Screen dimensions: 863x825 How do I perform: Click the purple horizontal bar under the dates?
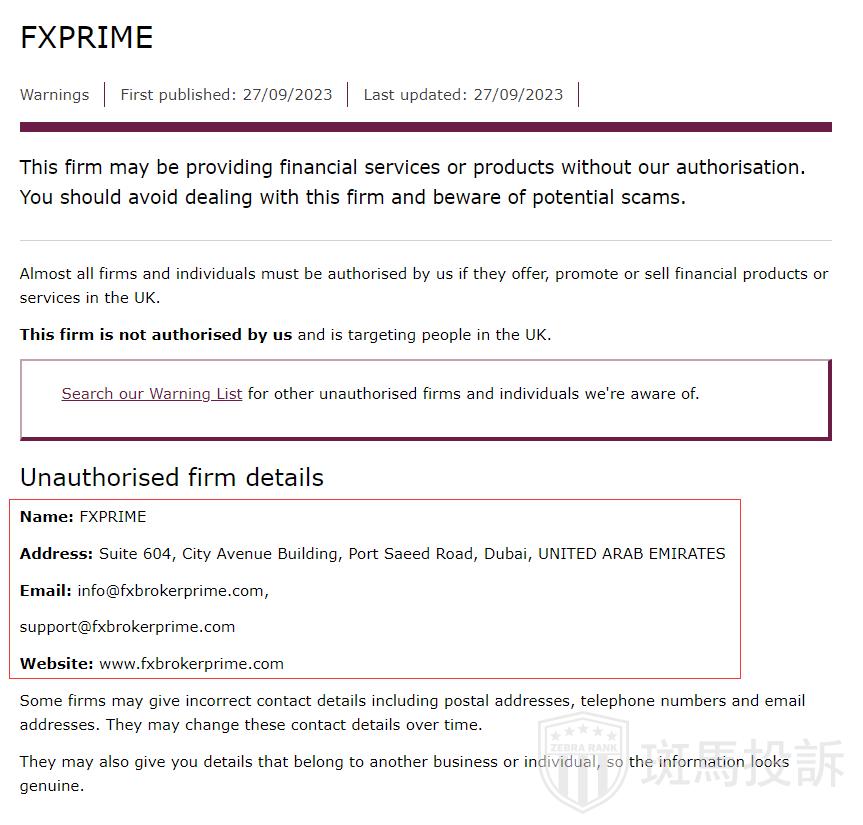(x=426, y=127)
